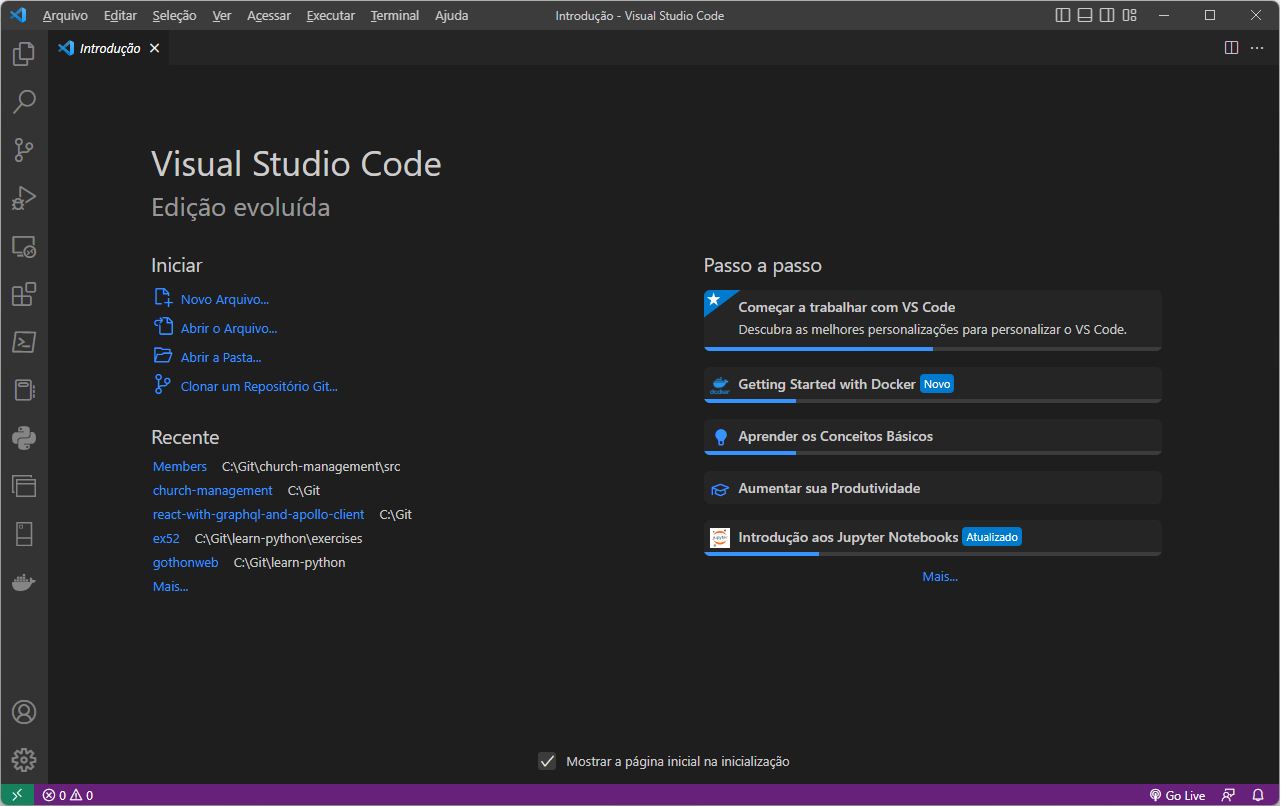Open the Accounts icon at the sidebar bottom

pos(23,712)
